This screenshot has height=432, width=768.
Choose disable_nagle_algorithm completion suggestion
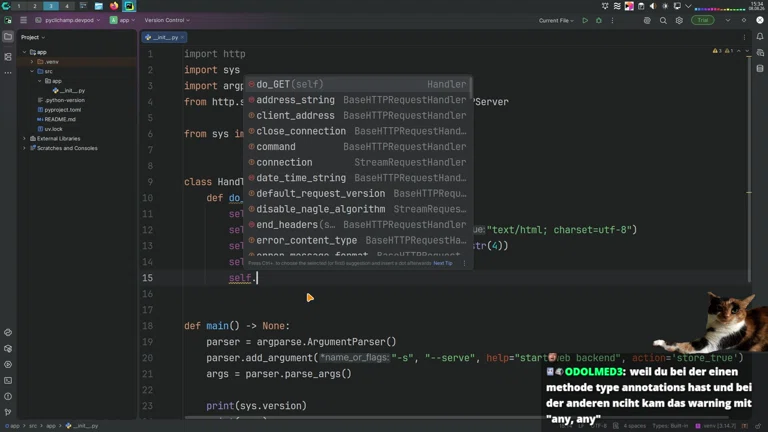358,209
